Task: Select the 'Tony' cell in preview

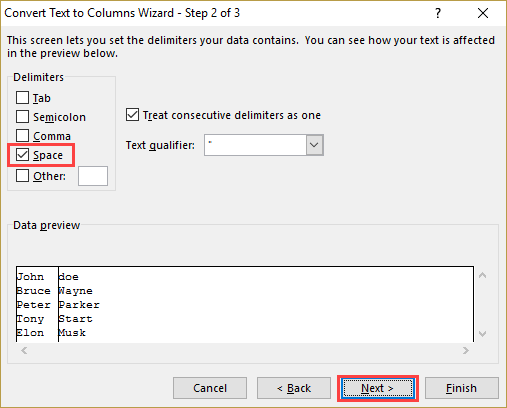Action: pos(30,319)
